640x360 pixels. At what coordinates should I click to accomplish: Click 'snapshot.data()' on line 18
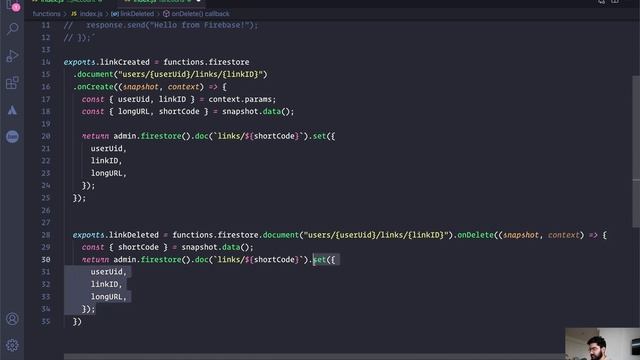256,111
